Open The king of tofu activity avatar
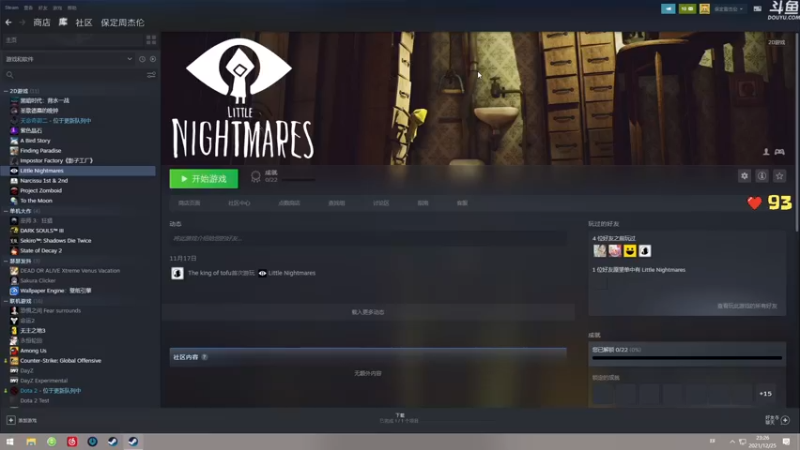Viewport: 800px width, 450px height. 178,273
